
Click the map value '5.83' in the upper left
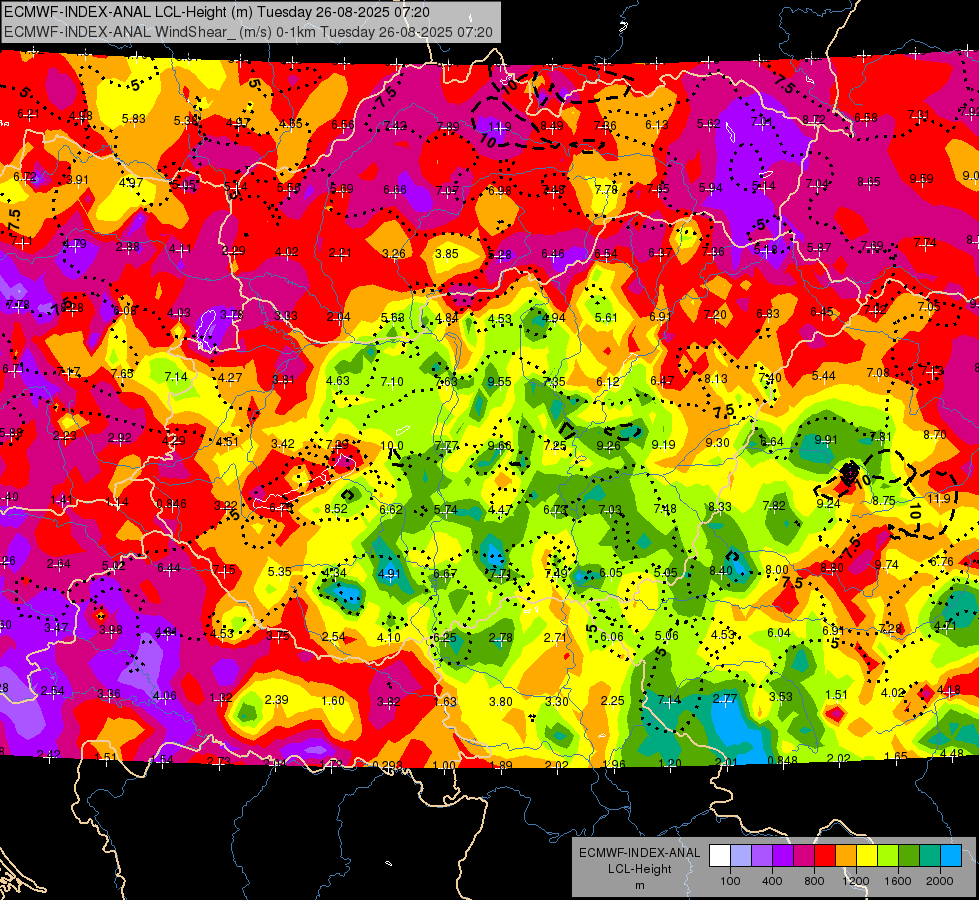click(134, 119)
